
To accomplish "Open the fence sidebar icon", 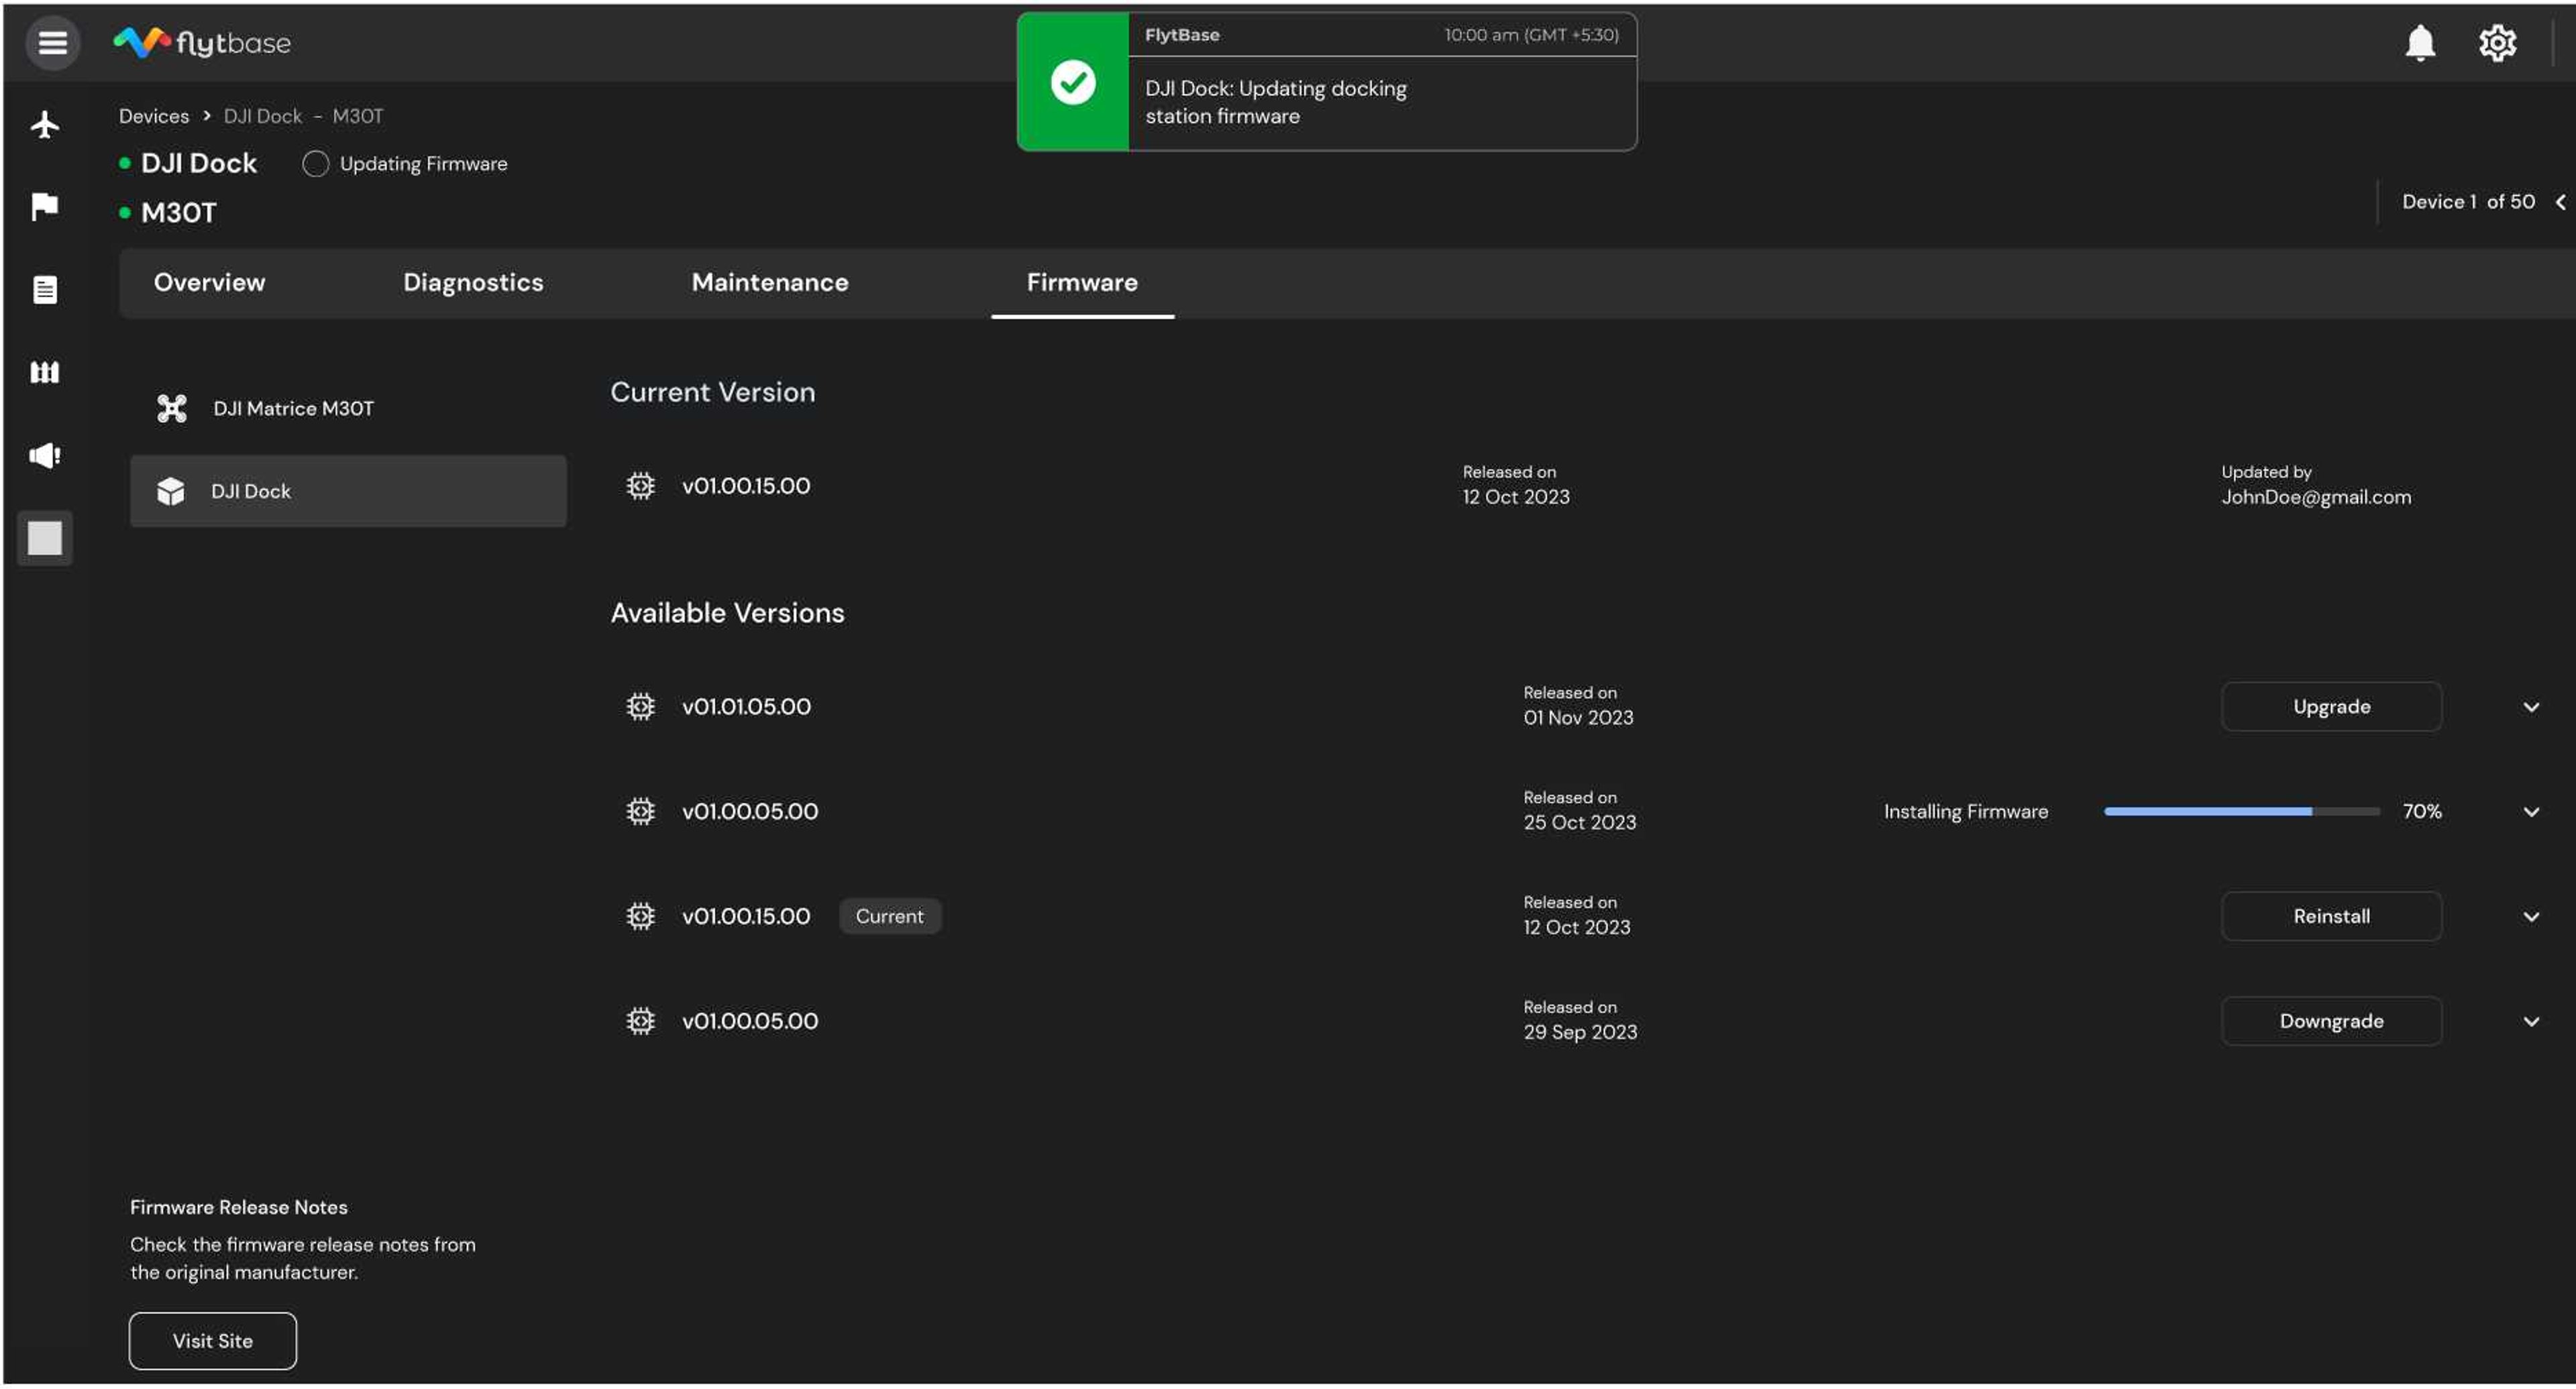I will coord(45,373).
